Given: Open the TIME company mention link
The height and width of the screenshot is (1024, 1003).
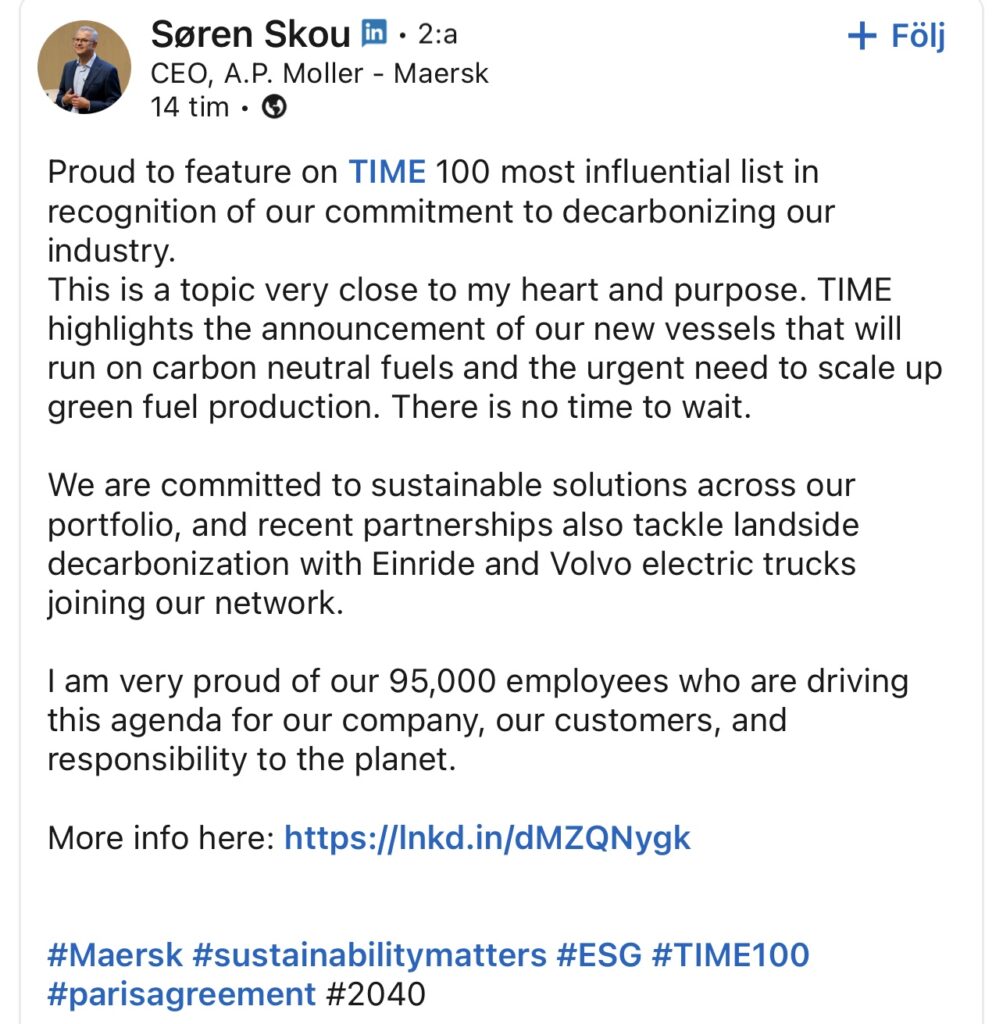Looking at the screenshot, I should [x=387, y=172].
